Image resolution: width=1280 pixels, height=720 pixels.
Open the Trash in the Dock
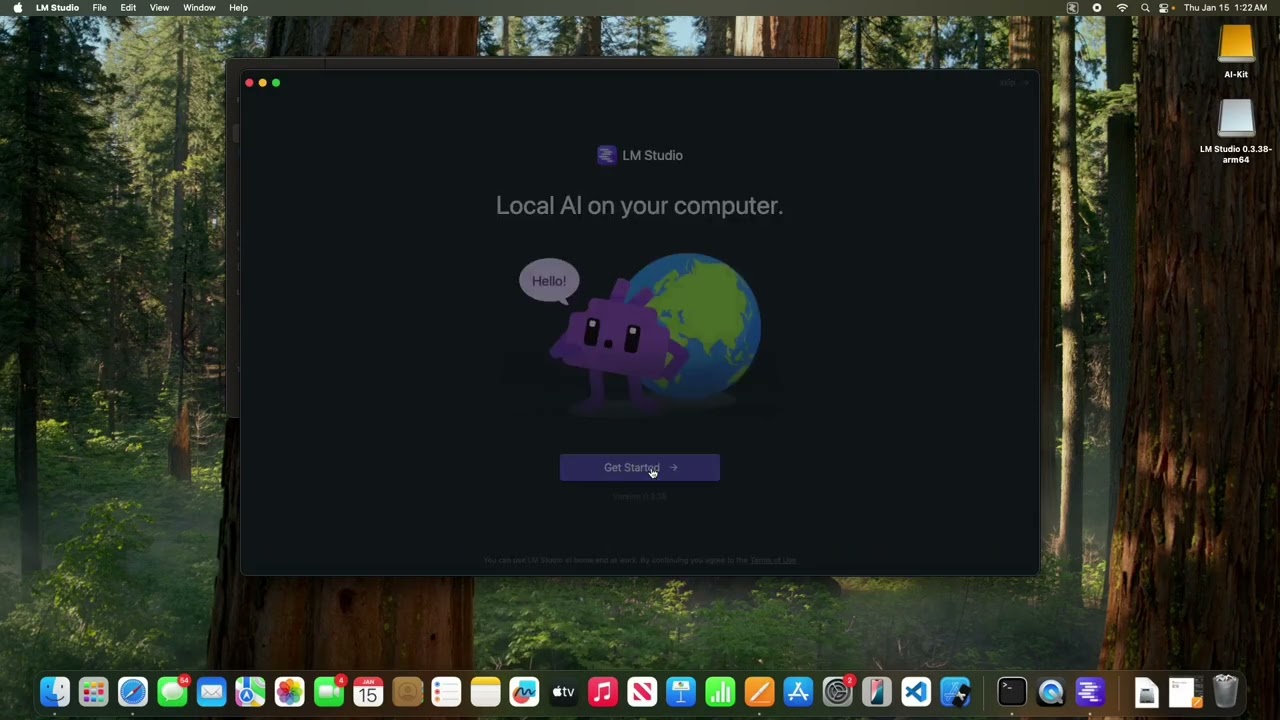pyautogui.click(x=1225, y=692)
